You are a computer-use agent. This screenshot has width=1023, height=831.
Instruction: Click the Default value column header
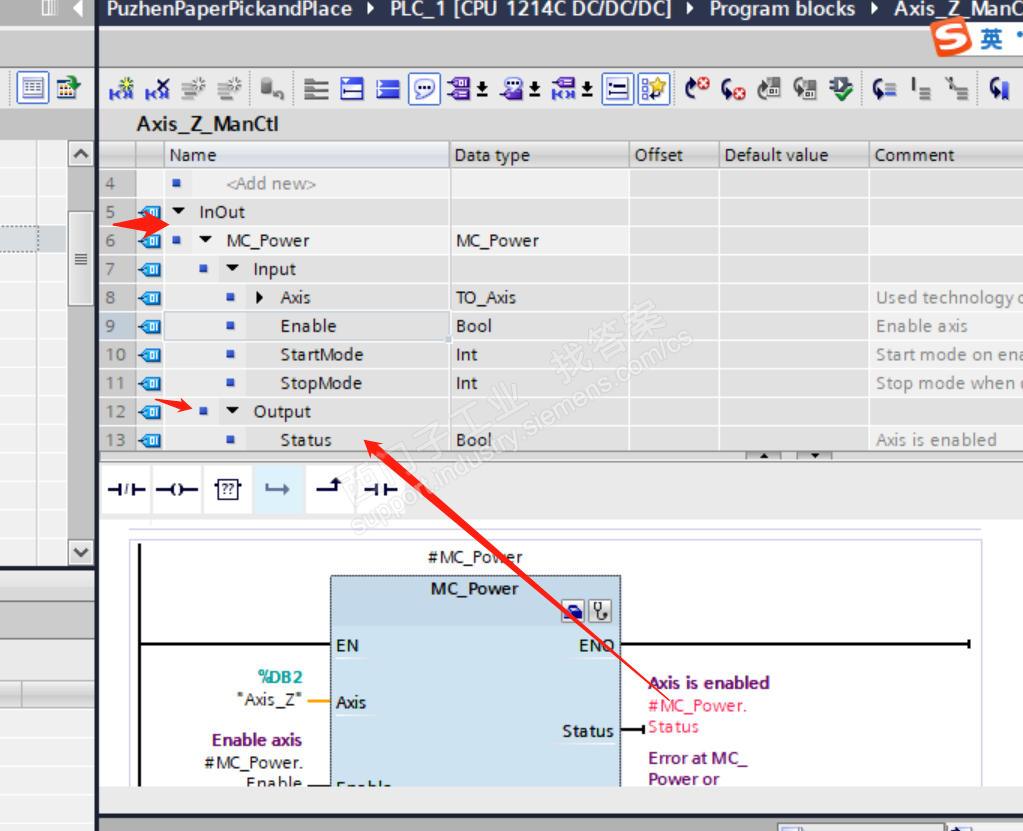click(x=794, y=155)
